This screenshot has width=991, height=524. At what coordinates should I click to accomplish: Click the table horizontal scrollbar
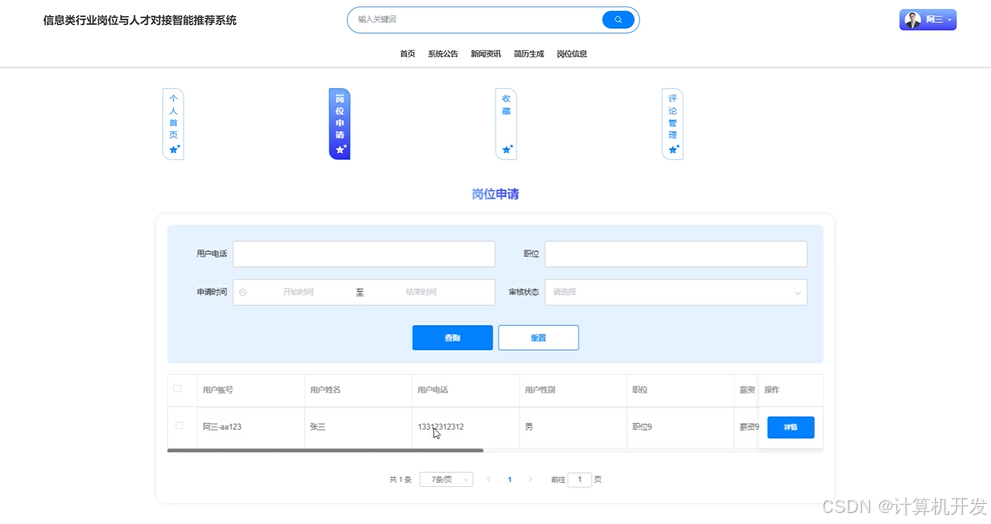tap(325, 451)
